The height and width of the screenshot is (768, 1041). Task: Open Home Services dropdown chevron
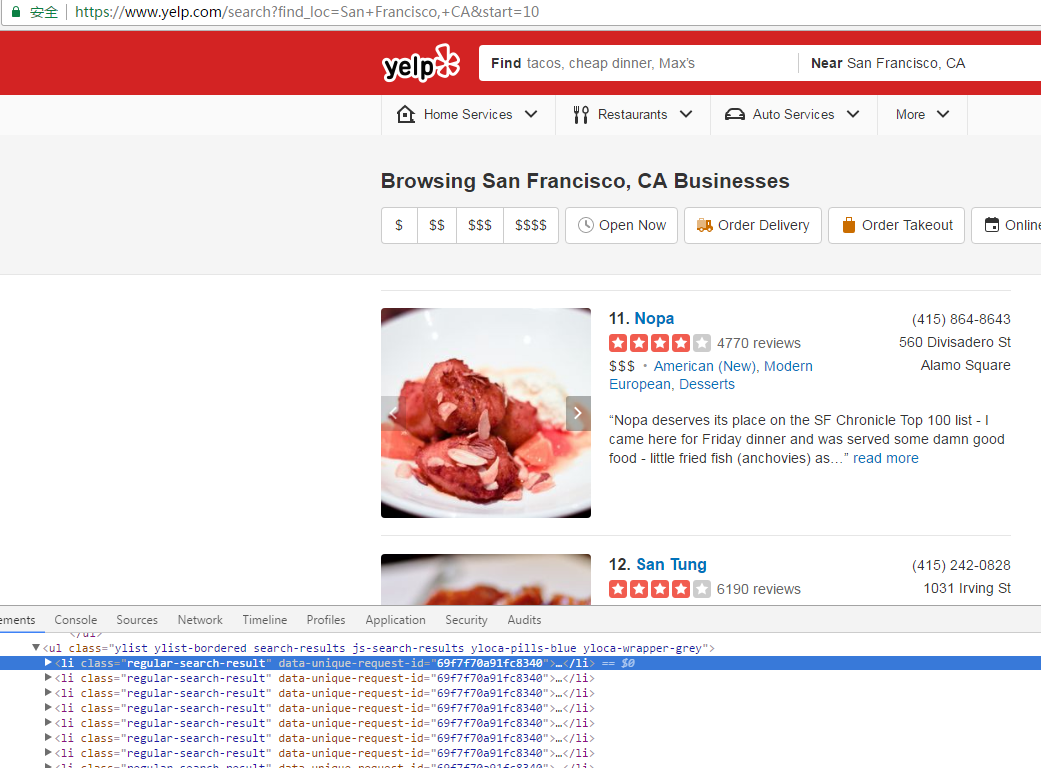530,114
